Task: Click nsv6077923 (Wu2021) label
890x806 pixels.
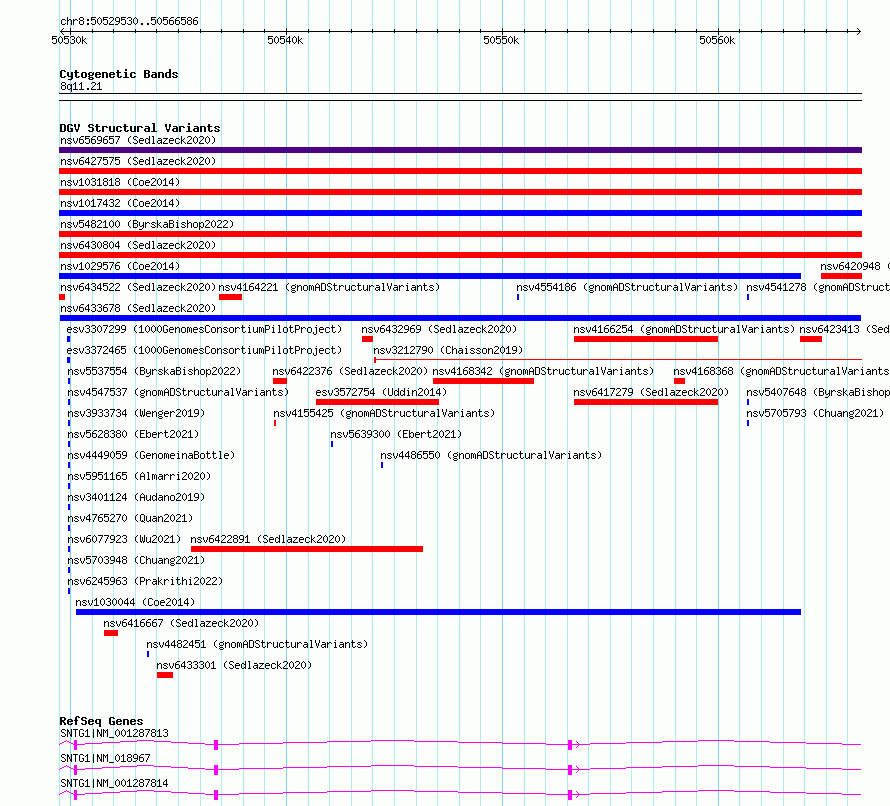Action: [x=124, y=539]
